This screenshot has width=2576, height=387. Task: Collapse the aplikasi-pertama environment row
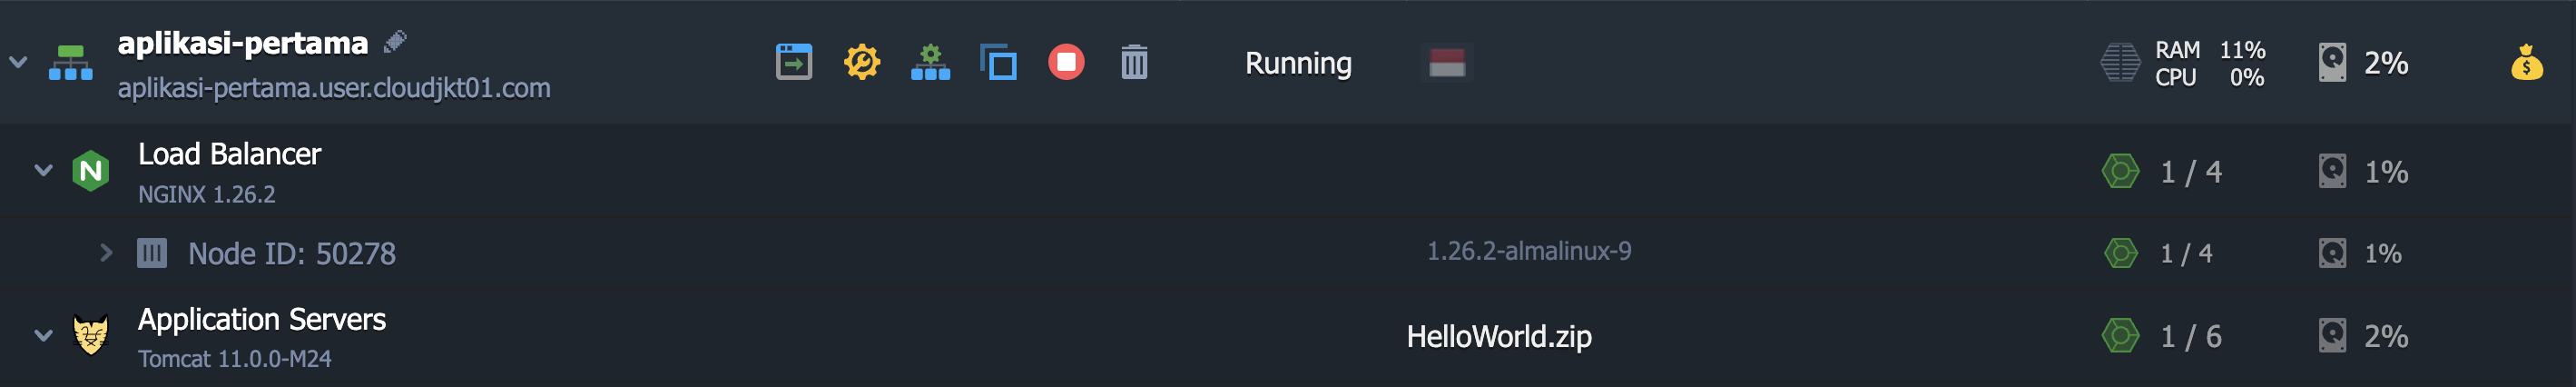(x=18, y=62)
